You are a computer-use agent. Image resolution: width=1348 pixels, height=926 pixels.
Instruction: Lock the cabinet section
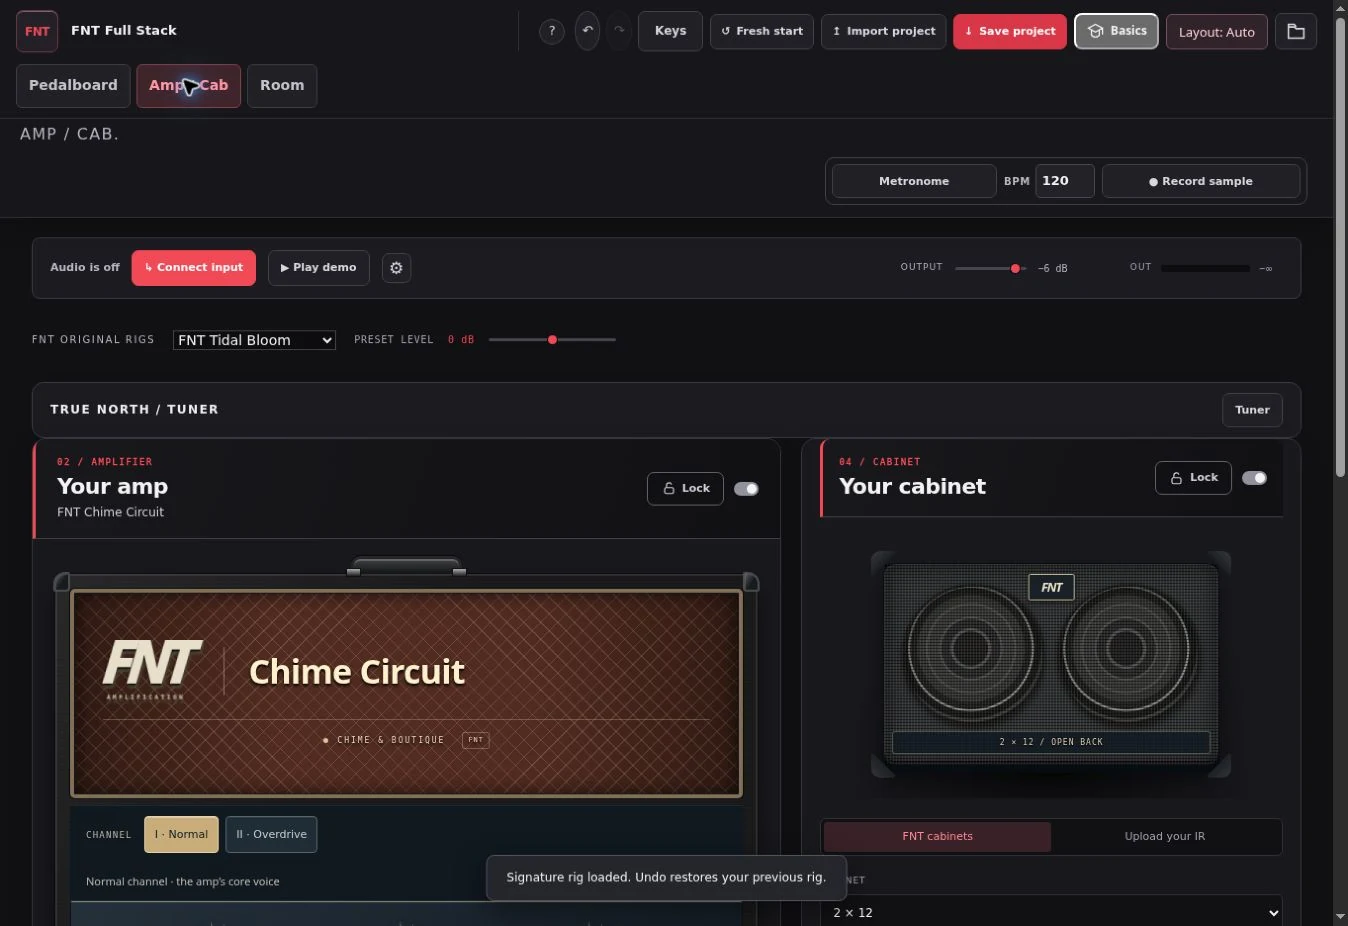(x=1193, y=478)
